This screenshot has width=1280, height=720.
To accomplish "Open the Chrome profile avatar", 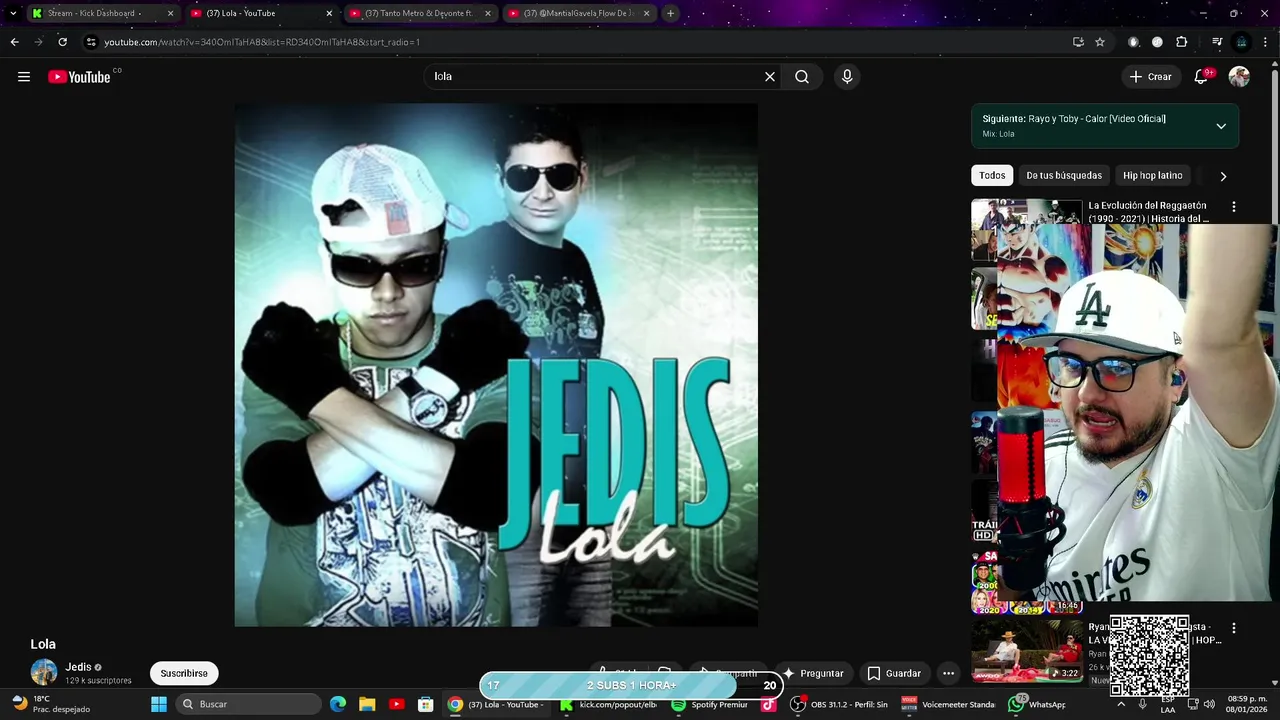I will point(1241,42).
